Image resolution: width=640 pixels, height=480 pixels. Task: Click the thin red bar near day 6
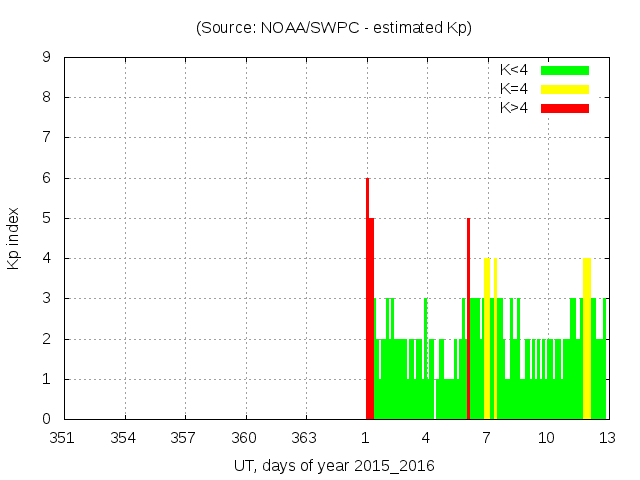point(468,320)
